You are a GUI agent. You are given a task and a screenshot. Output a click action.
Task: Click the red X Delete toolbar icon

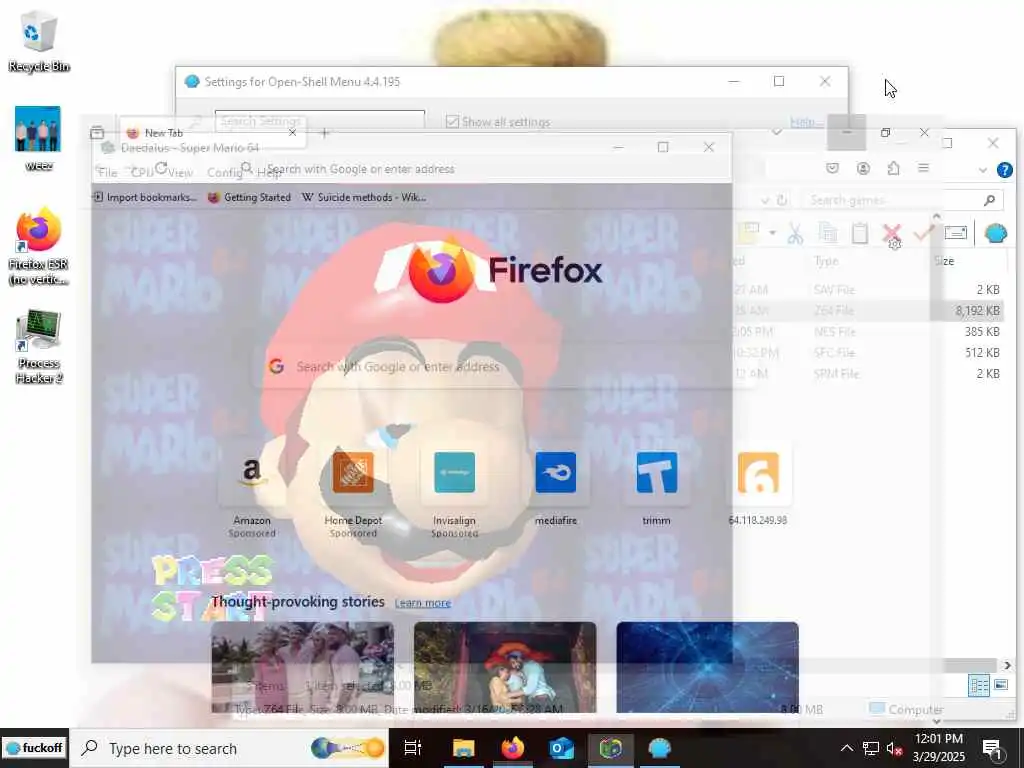(x=891, y=234)
